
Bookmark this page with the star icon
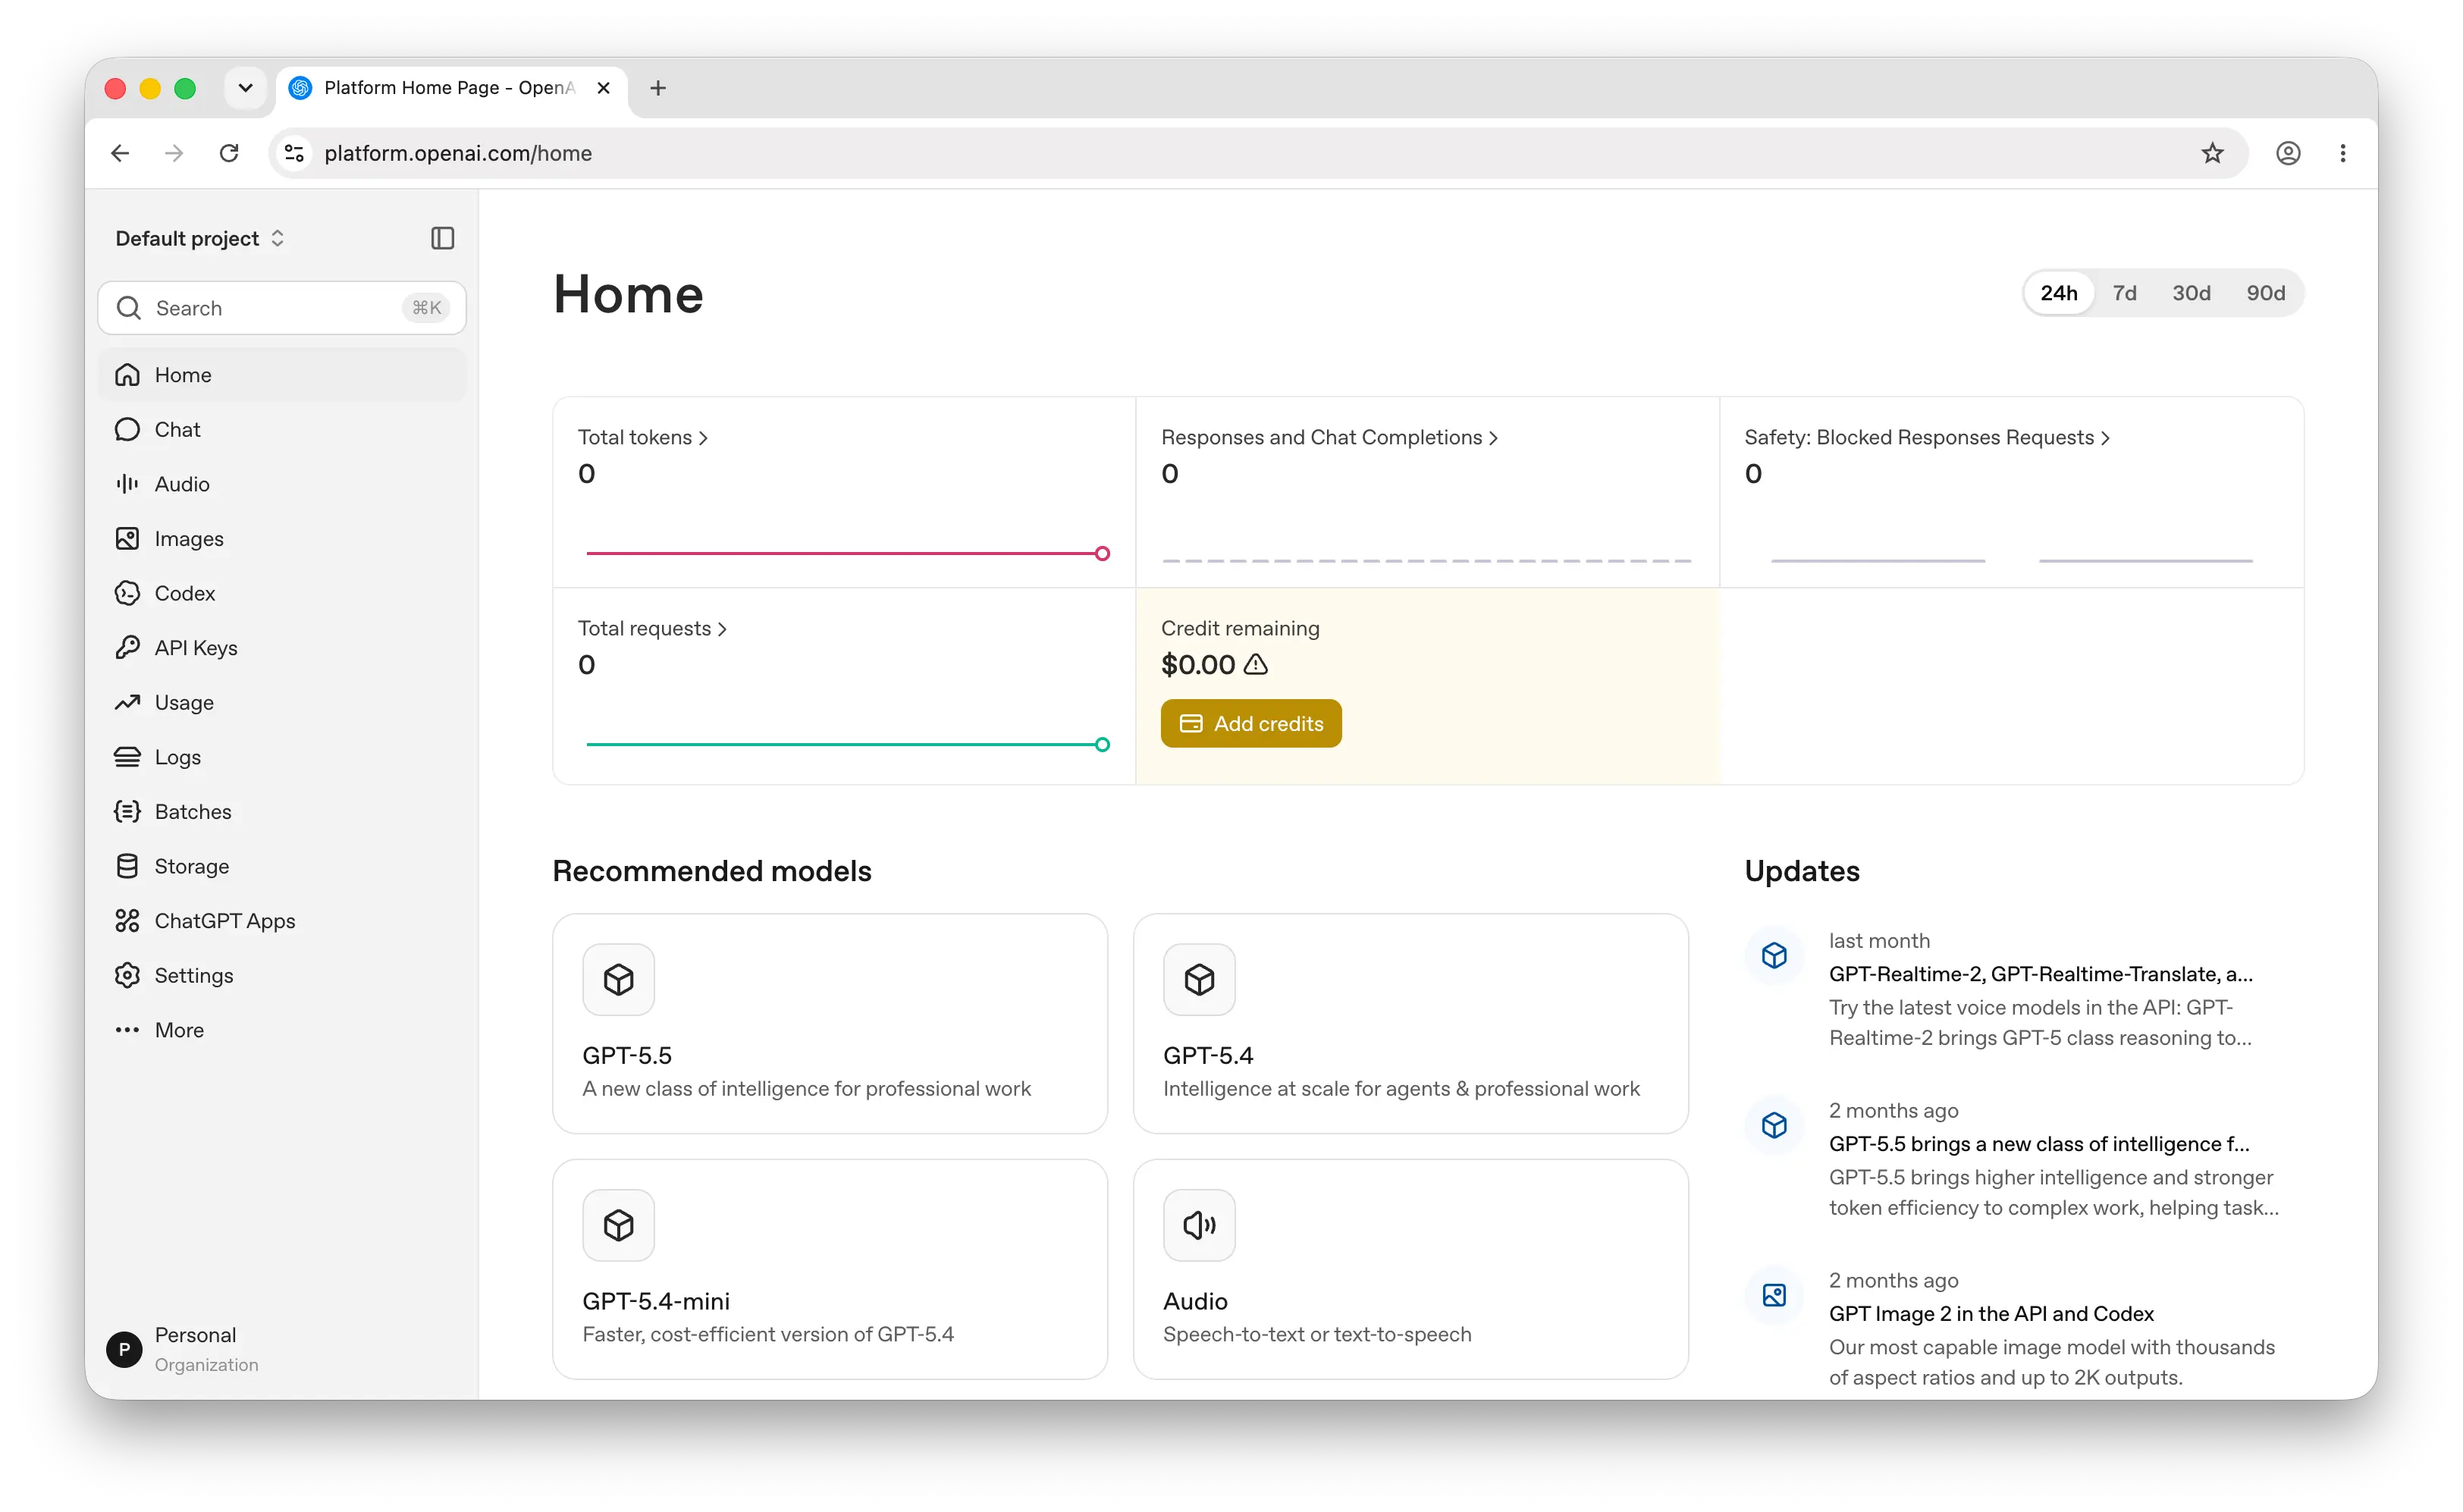pyautogui.click(x=2212, y=153)
